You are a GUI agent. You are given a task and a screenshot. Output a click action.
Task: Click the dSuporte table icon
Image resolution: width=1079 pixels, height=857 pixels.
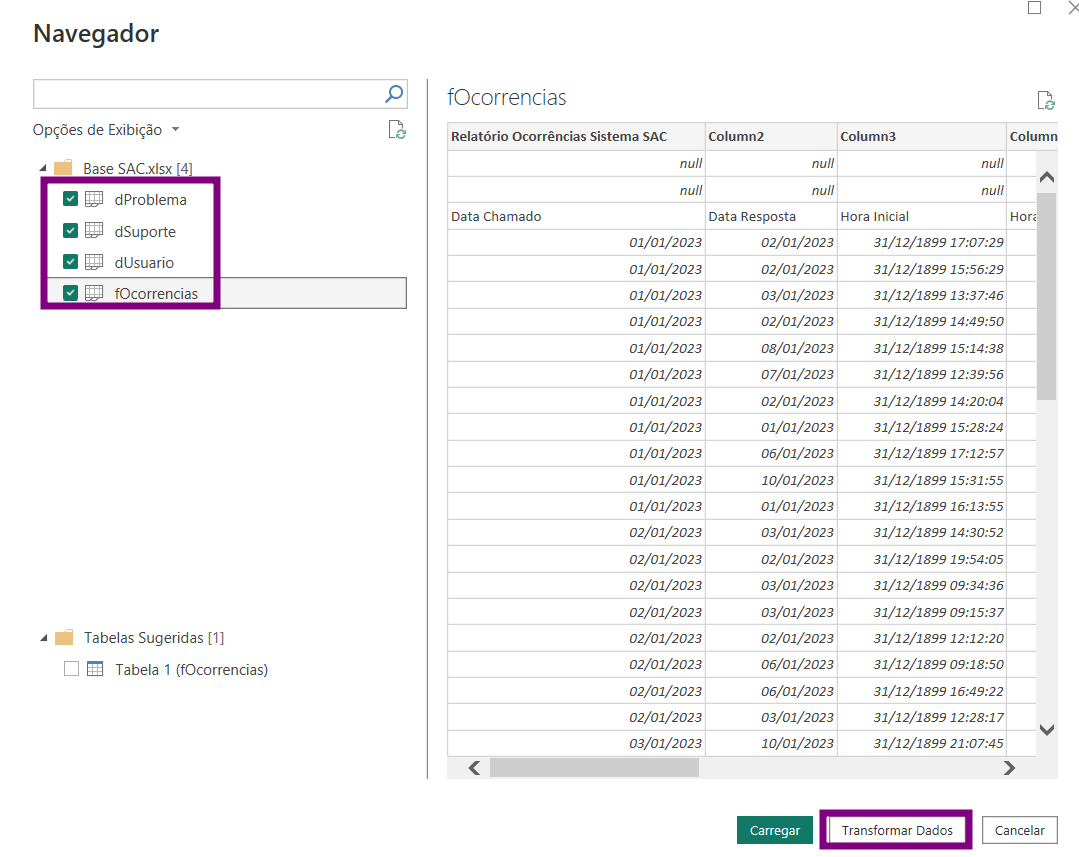(x=94, y=231)
